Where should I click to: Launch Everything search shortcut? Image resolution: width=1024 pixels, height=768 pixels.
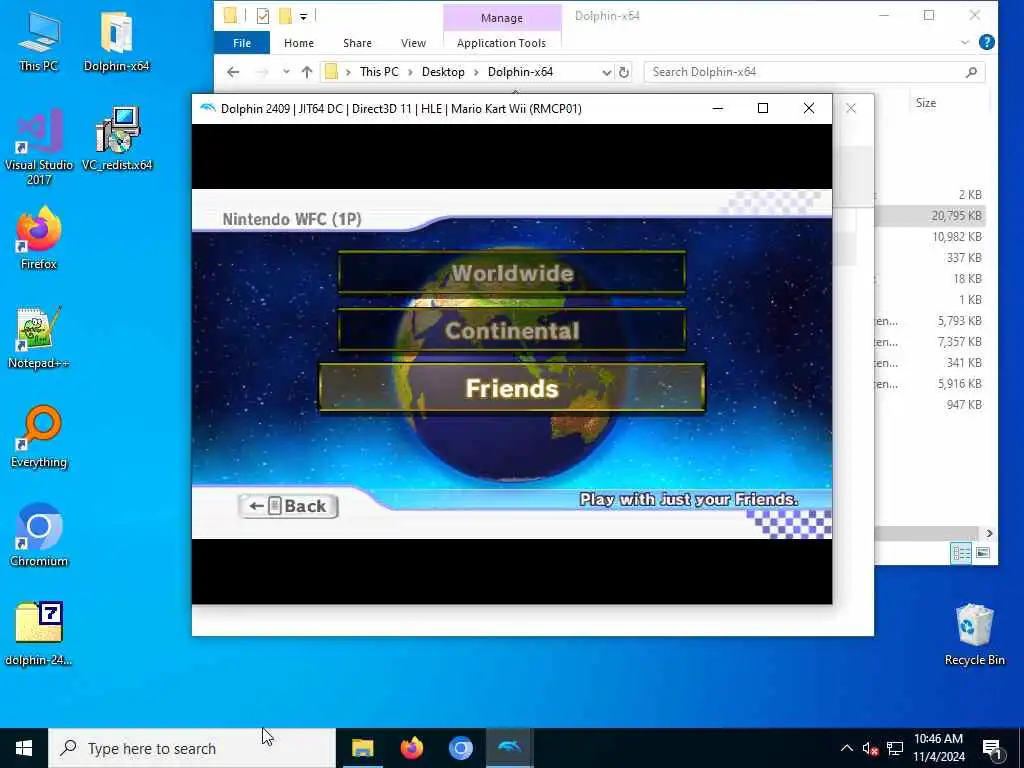point(39,437)
